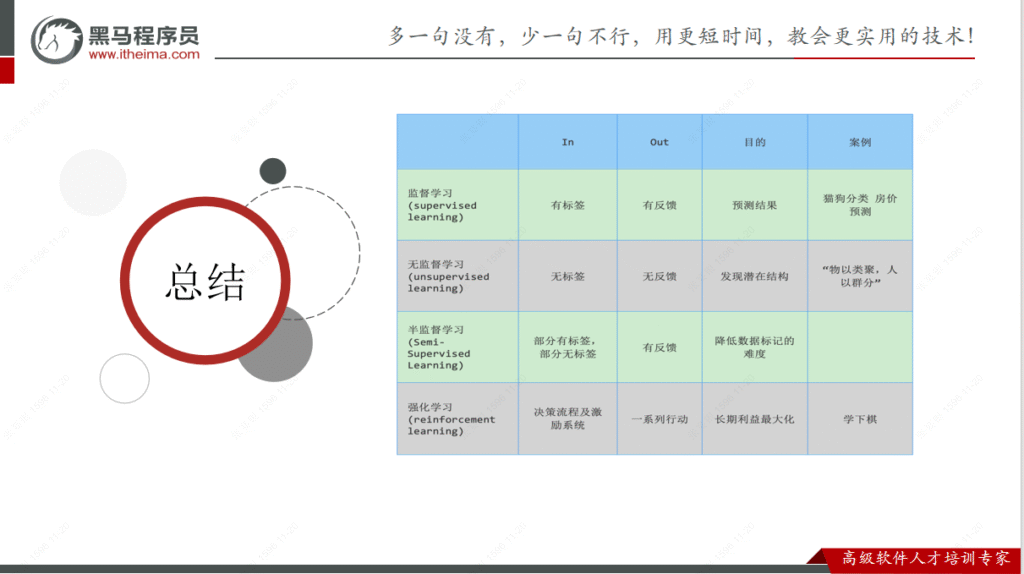The image size is (1024, 574).
Task: Click the horse head logo icon
Action: tap(57, 41)
